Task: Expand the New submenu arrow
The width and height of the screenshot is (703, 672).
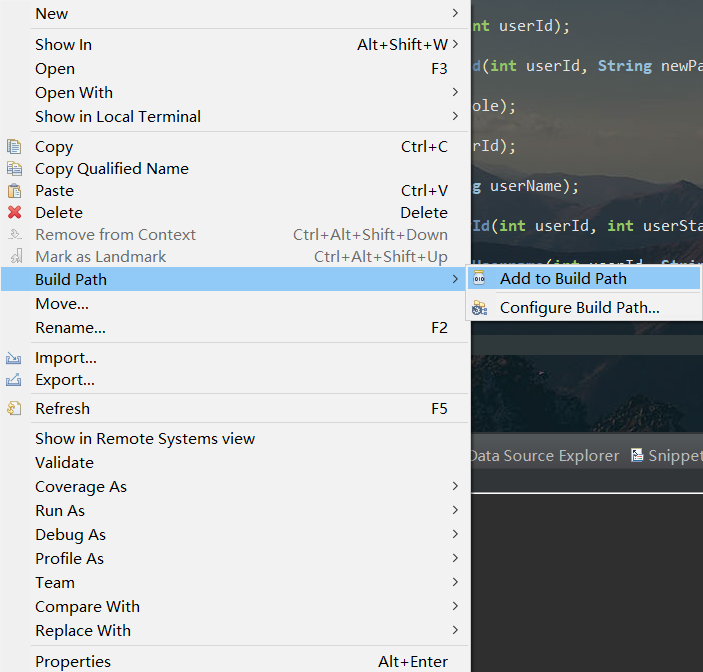Action: [x=455, y=13]
